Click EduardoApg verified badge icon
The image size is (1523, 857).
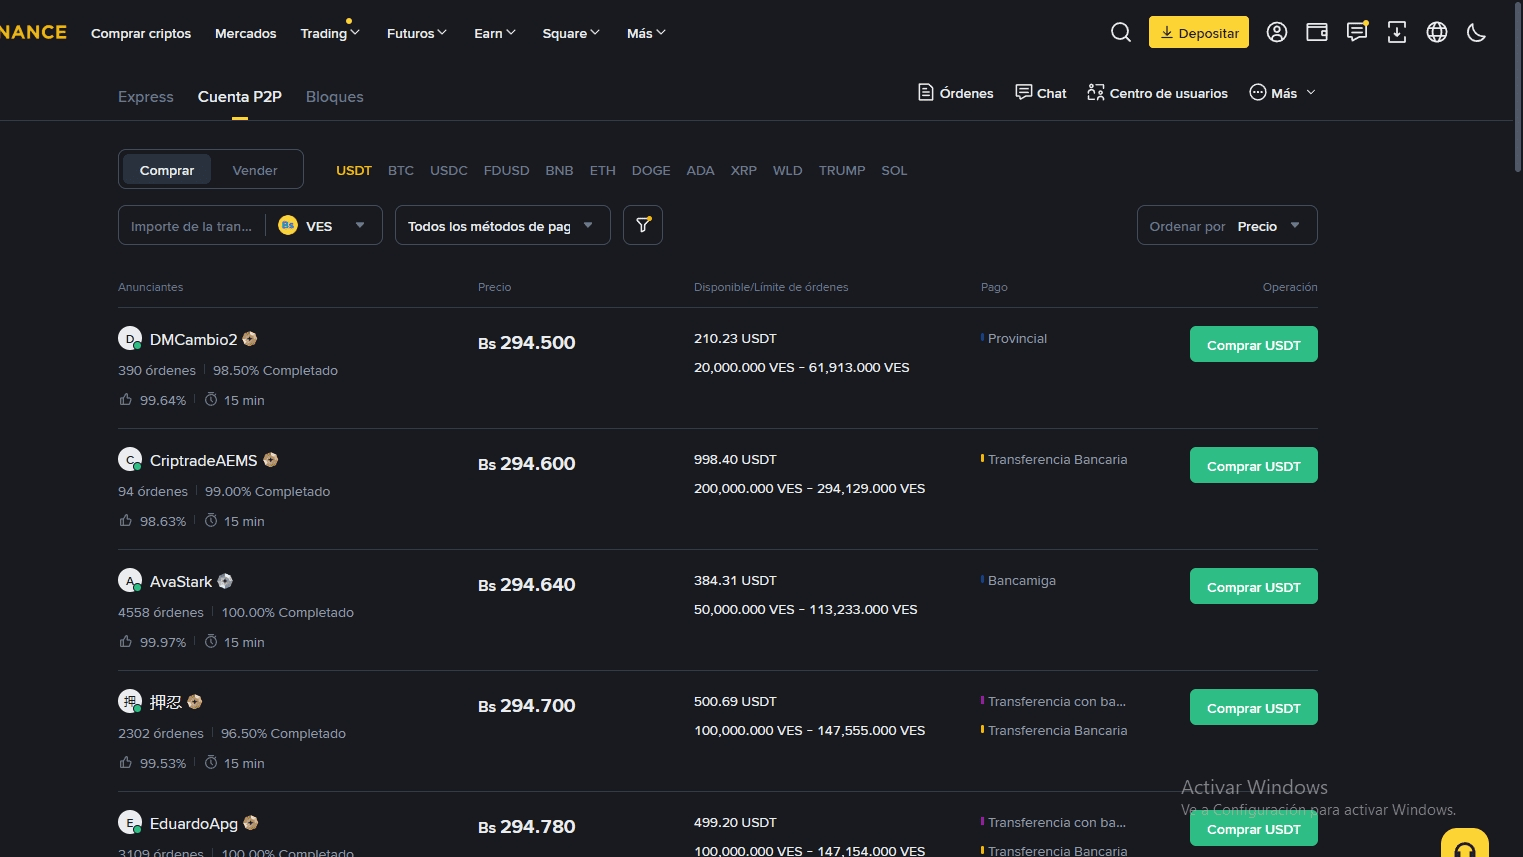pos(251,823)
